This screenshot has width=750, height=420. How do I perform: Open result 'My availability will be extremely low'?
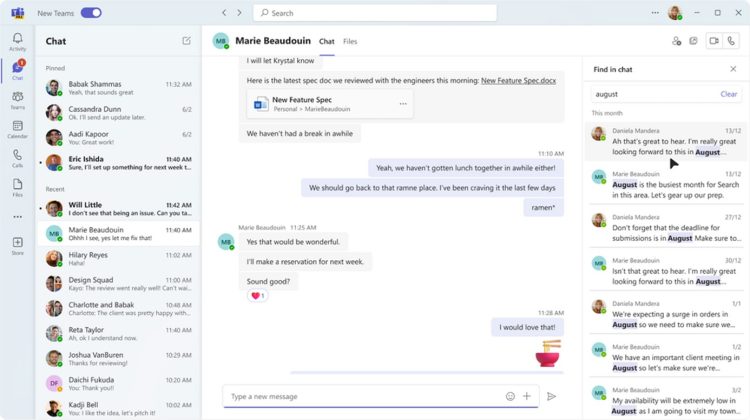tap(666, 401)
